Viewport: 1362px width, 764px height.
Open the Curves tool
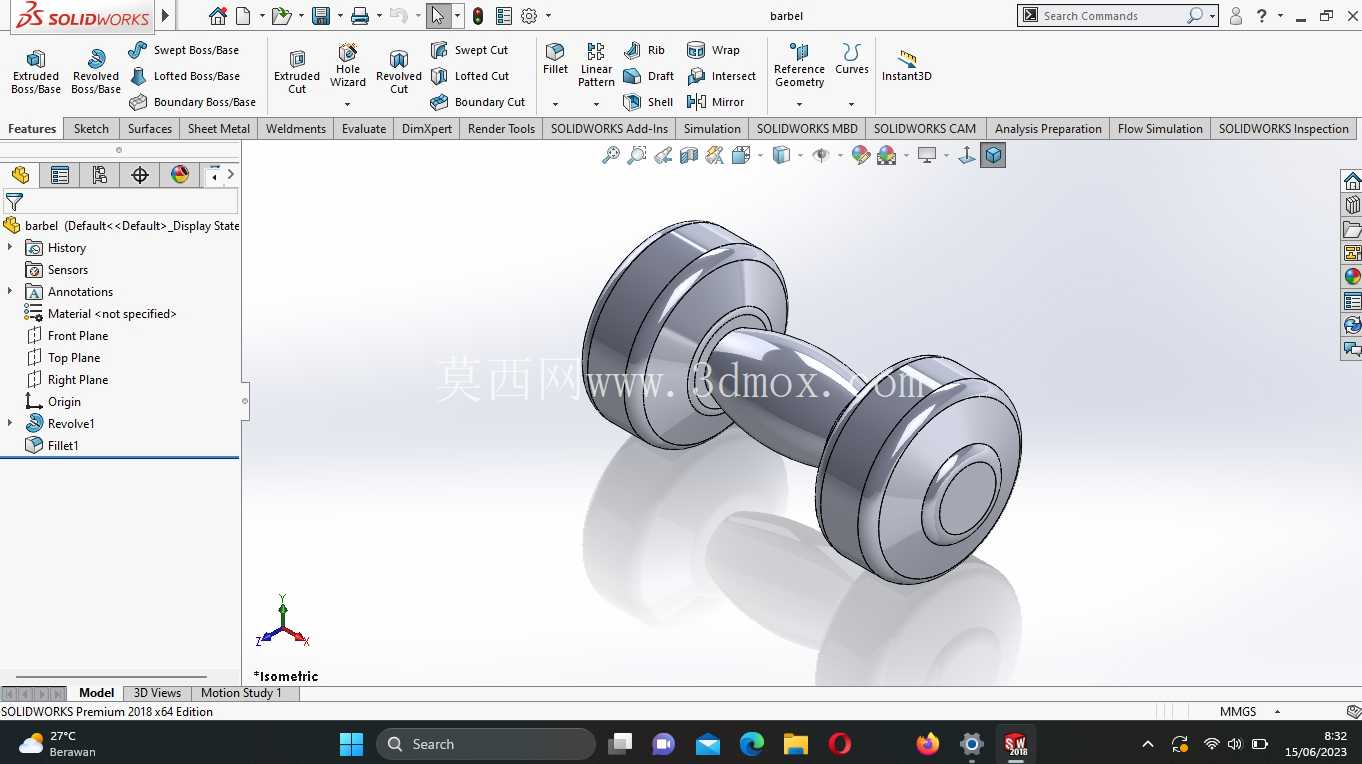pos(852,59)
